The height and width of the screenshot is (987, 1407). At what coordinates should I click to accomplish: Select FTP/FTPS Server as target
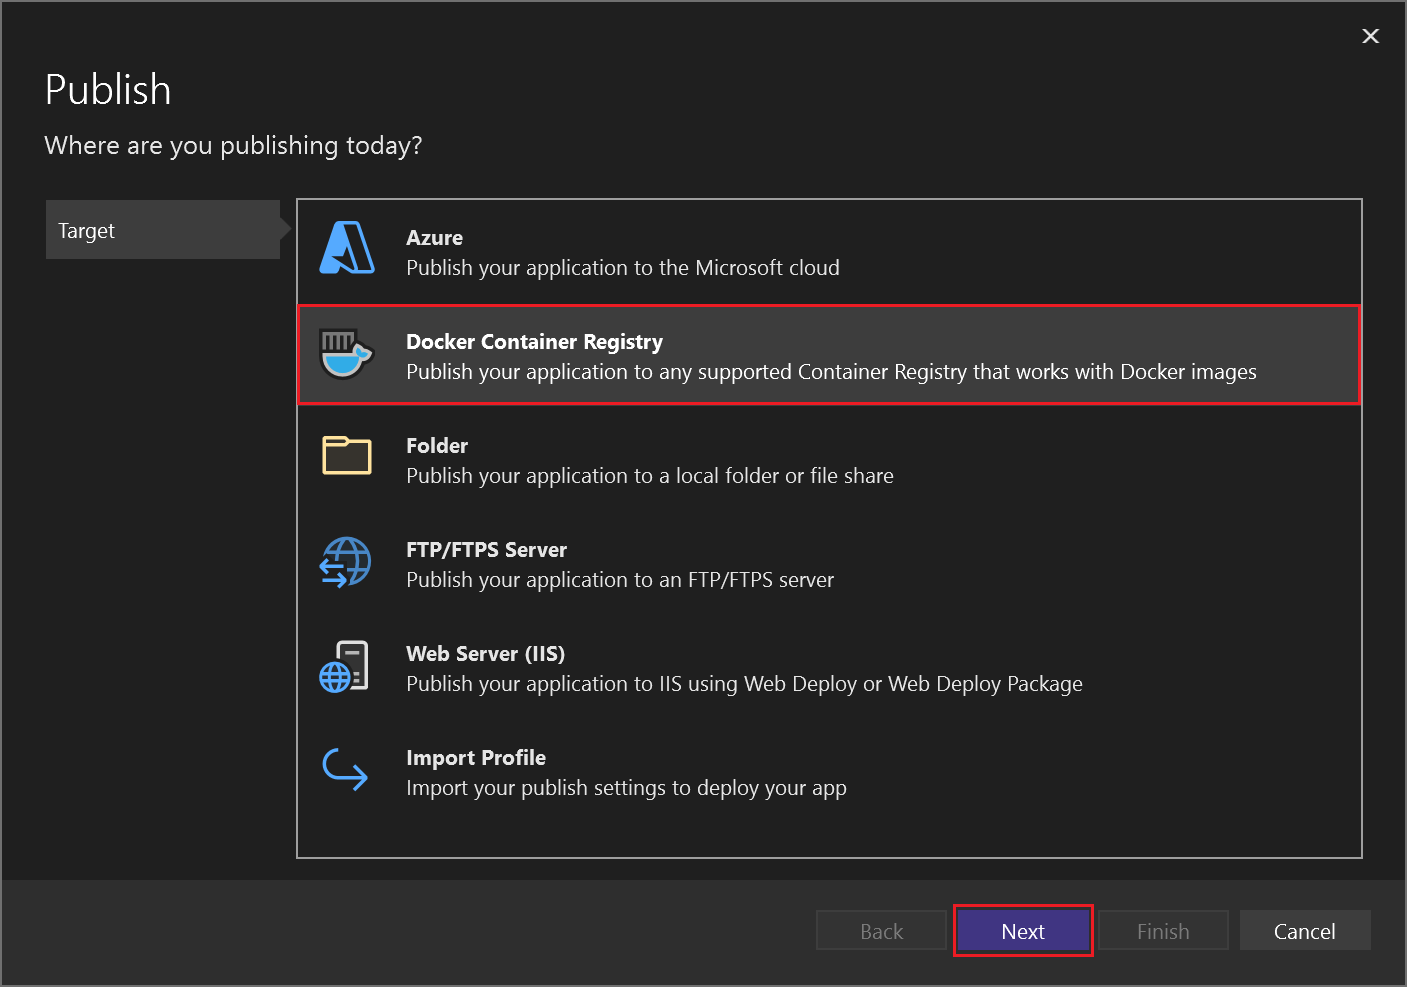pos(700,563)
